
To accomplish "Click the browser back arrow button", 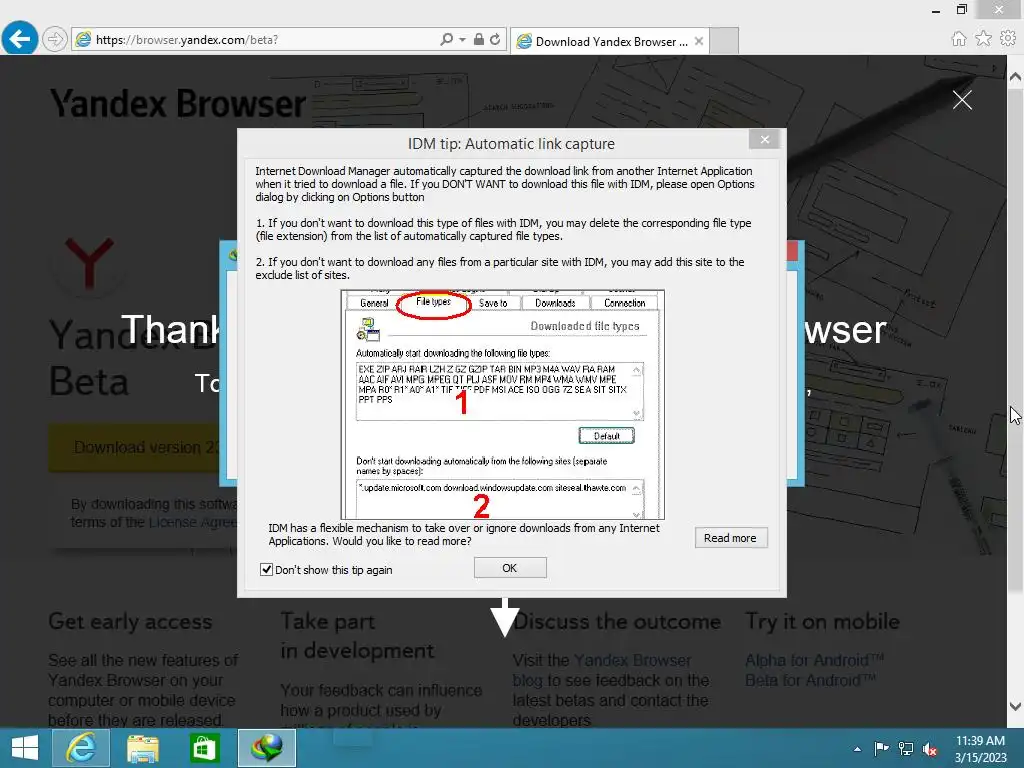I will (20, 39).
